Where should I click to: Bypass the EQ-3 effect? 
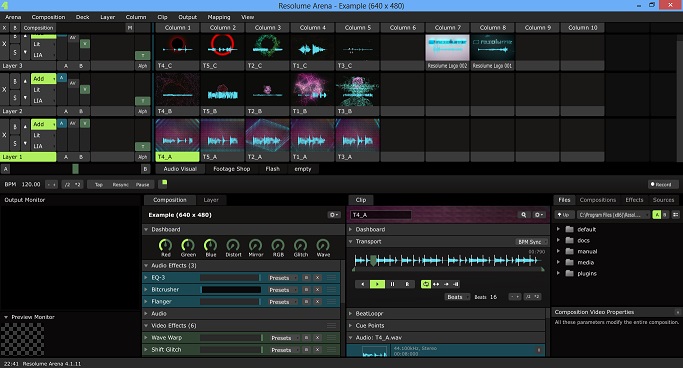click(x=306, y=278)
